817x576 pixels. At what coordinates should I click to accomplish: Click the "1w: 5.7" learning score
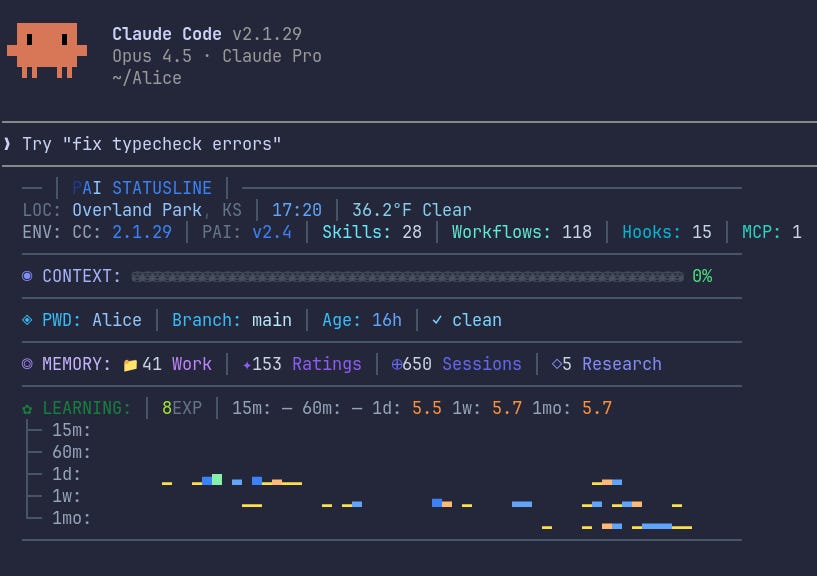[x=487, y=408]
